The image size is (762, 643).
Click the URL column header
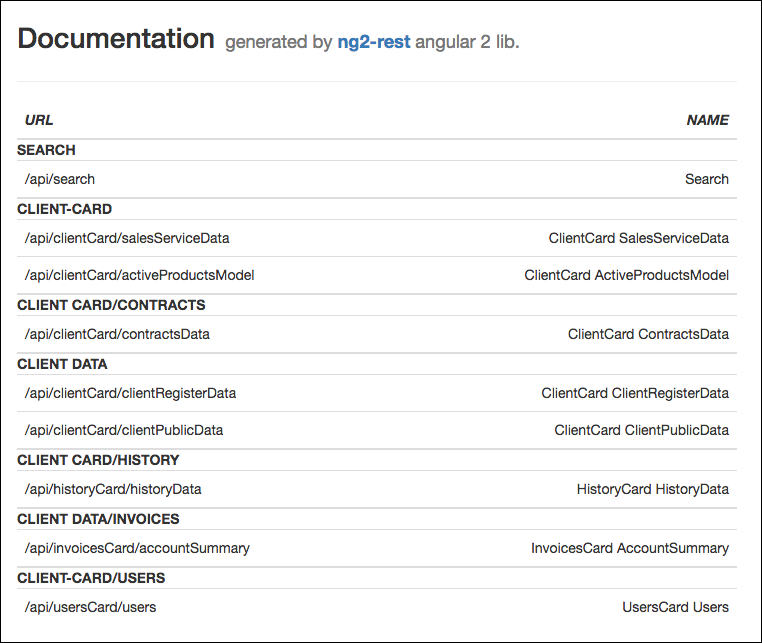coord(39,120)
